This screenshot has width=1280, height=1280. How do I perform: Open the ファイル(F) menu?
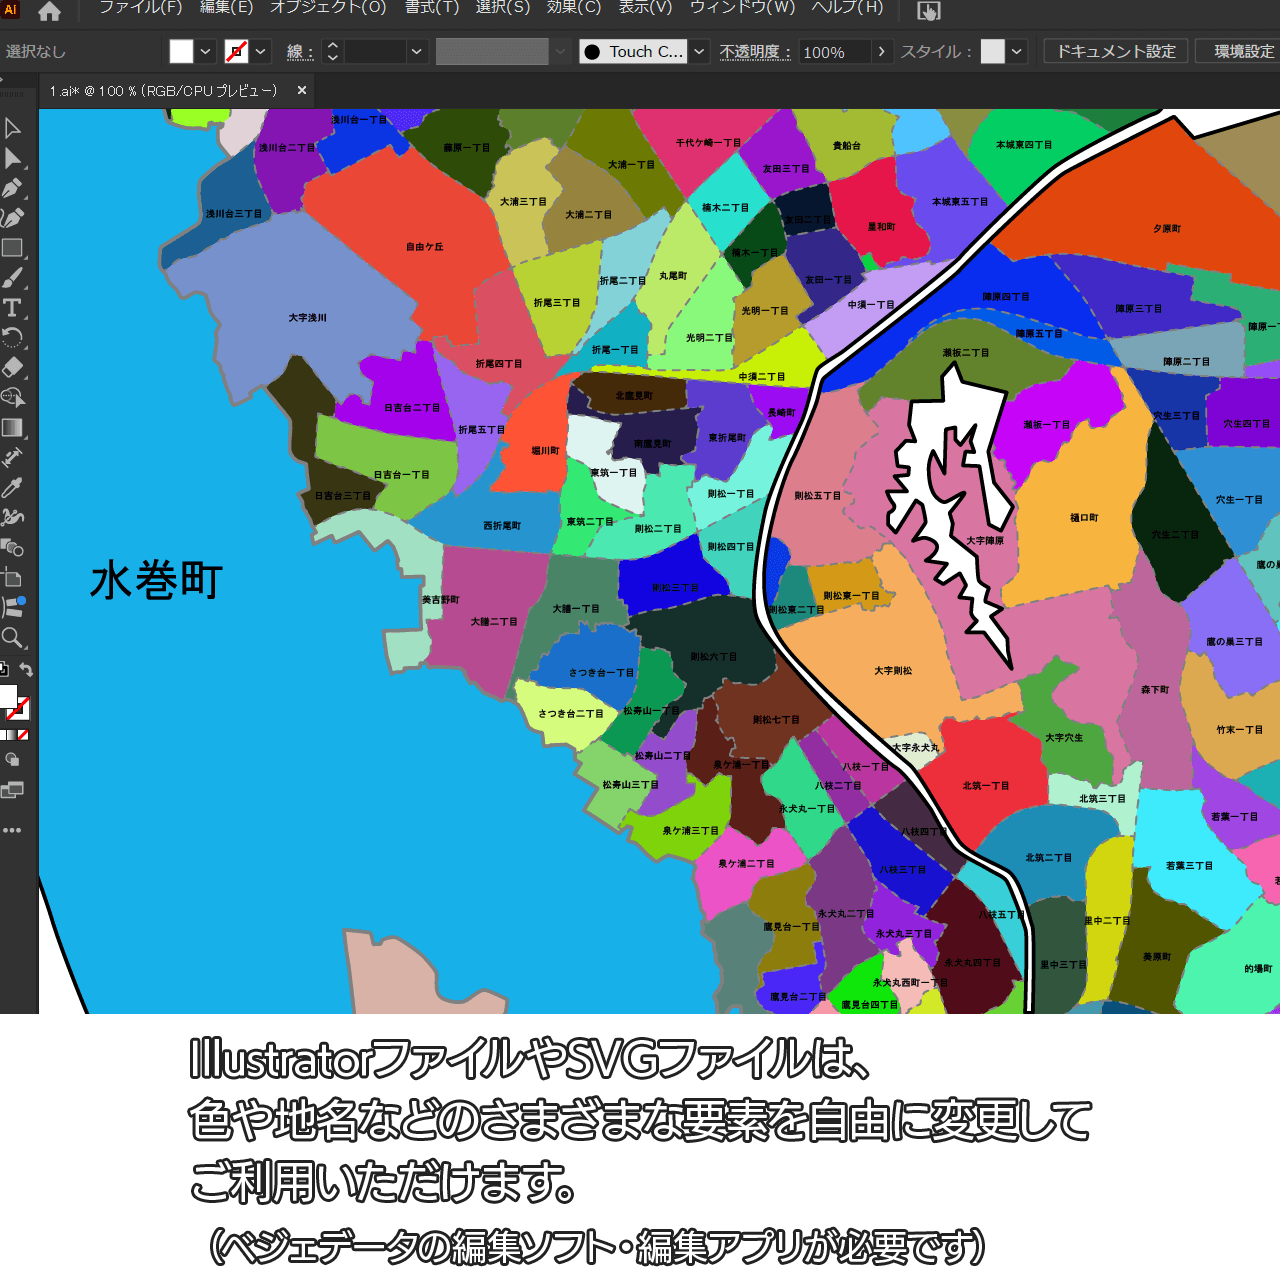tap(140, 8)
